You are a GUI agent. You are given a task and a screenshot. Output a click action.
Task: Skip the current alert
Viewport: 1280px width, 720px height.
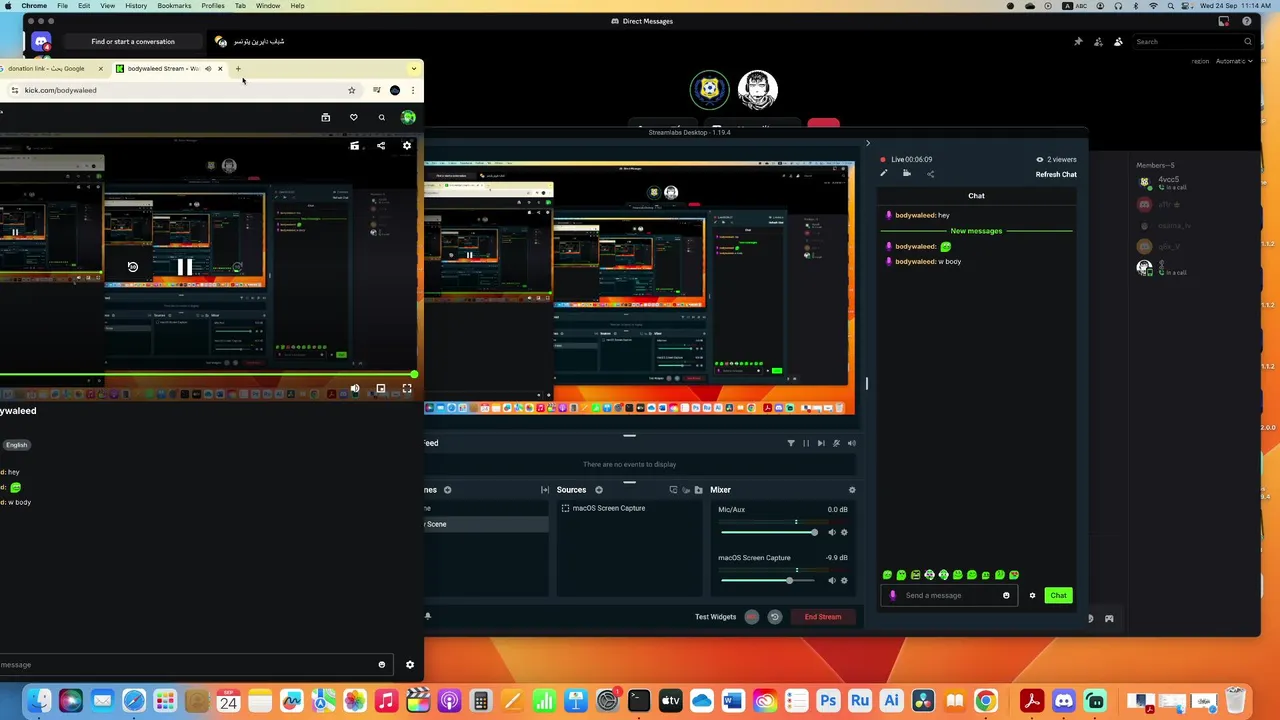click(x=821, y=443)
